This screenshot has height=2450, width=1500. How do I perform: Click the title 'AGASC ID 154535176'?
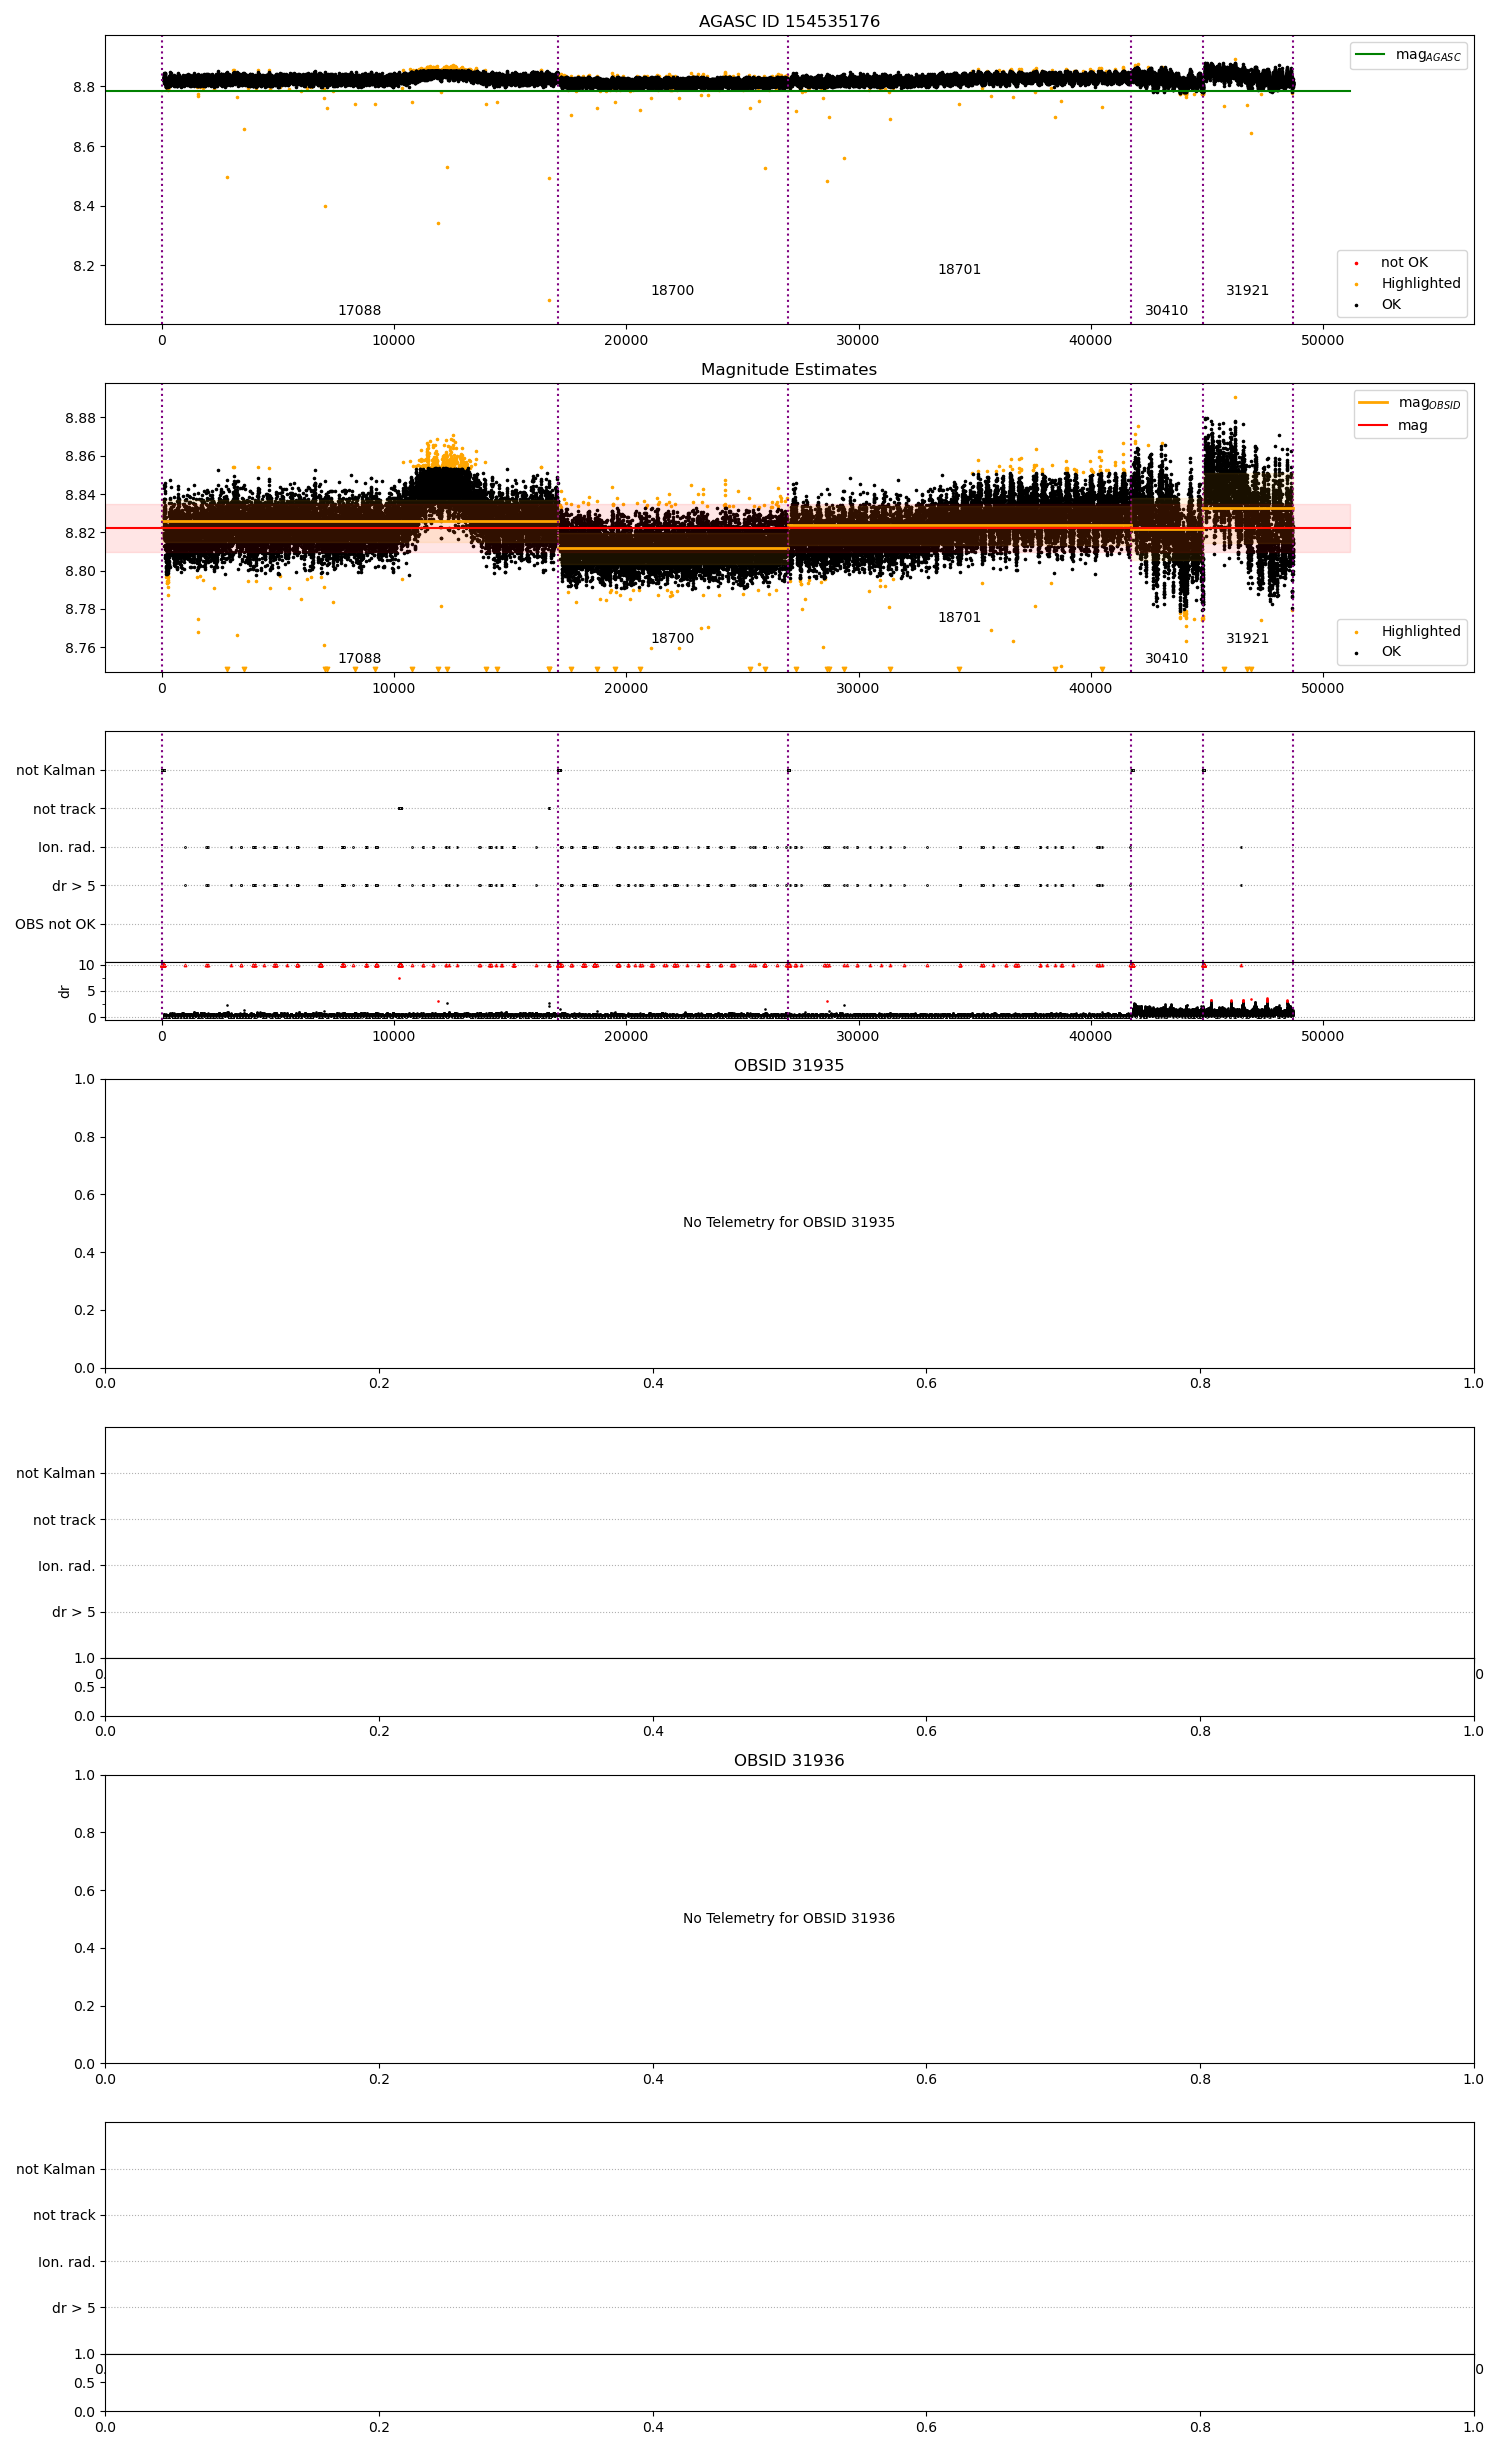click(x=789, y=22)
